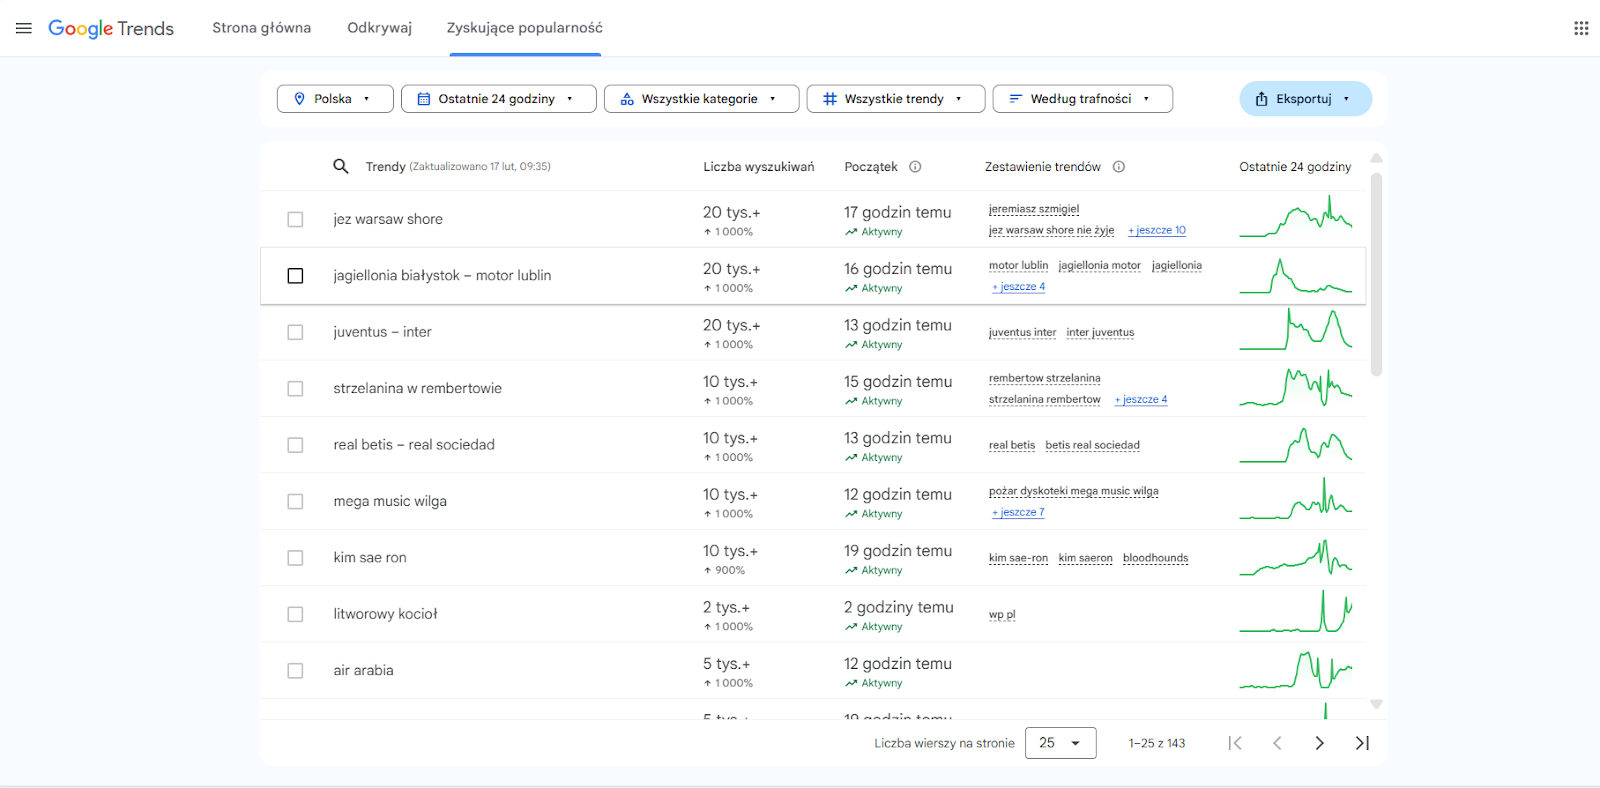1600x788 pixels.
Task: Click the scroll-down arrow of the list
Action: (x=1376, y=704)
